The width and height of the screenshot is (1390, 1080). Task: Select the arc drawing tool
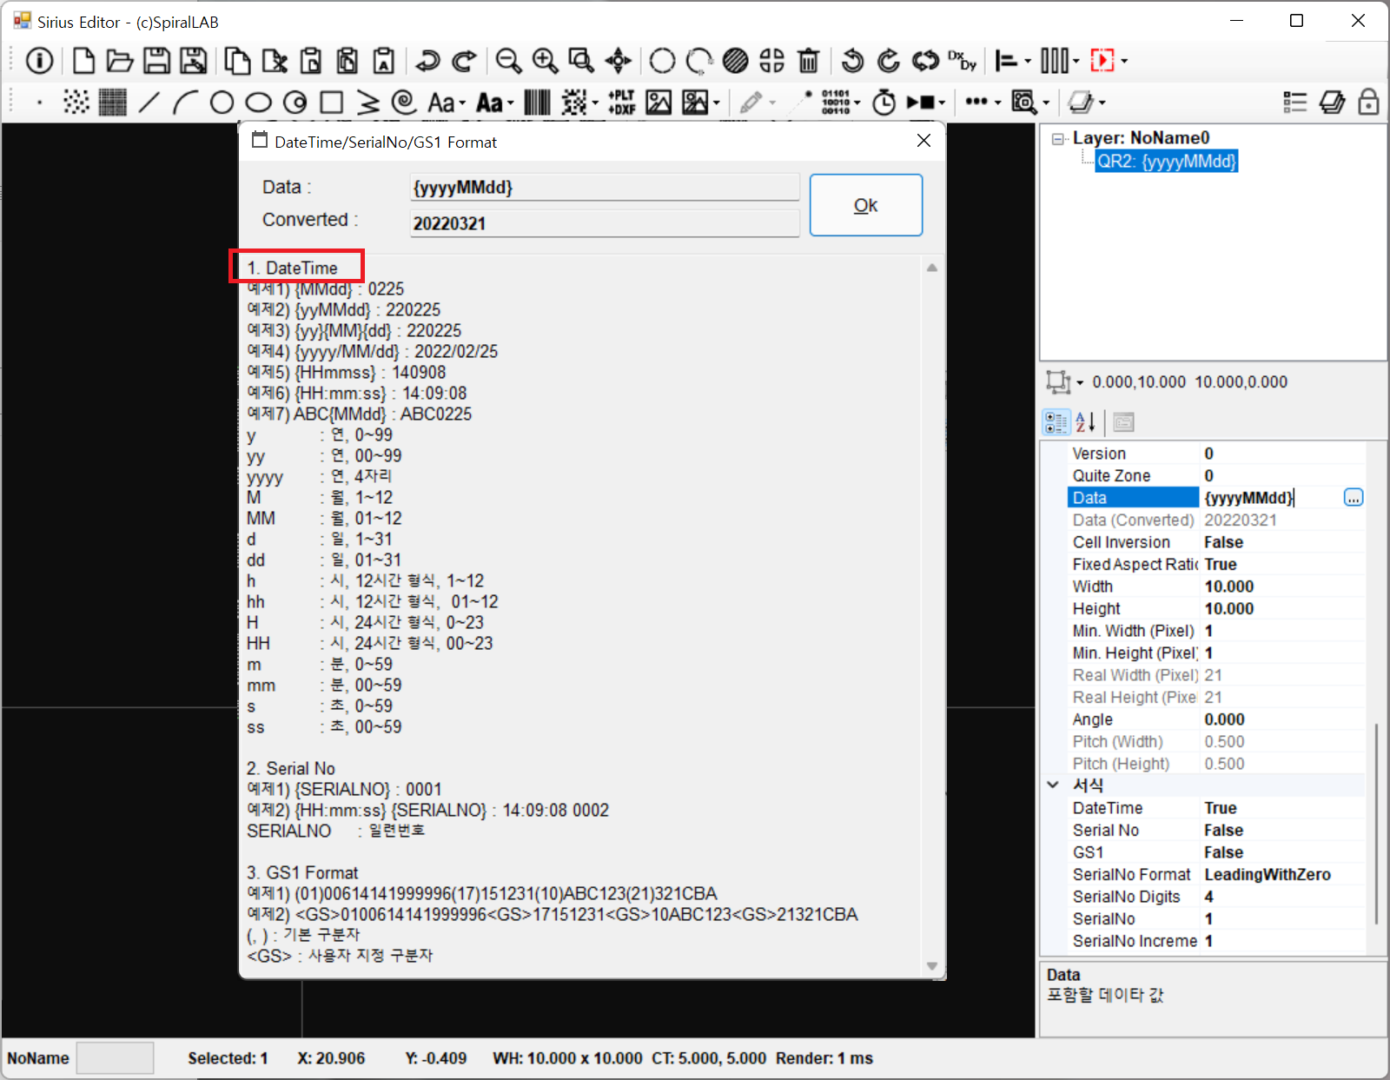pyautogui.click(x=185, y=102)
